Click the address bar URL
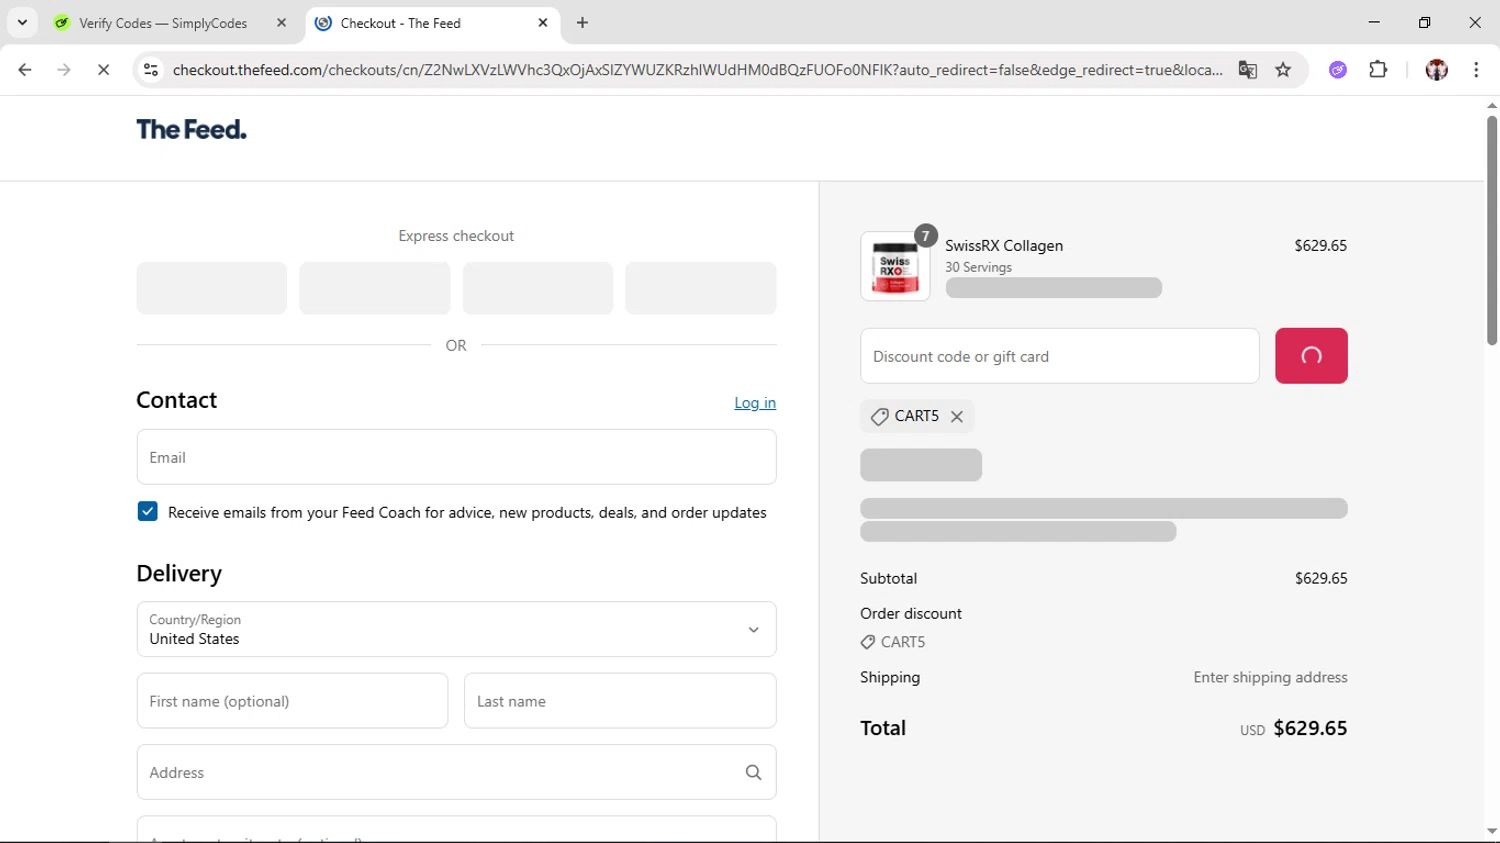1500x843 pixels. click(x=697, y=70)
